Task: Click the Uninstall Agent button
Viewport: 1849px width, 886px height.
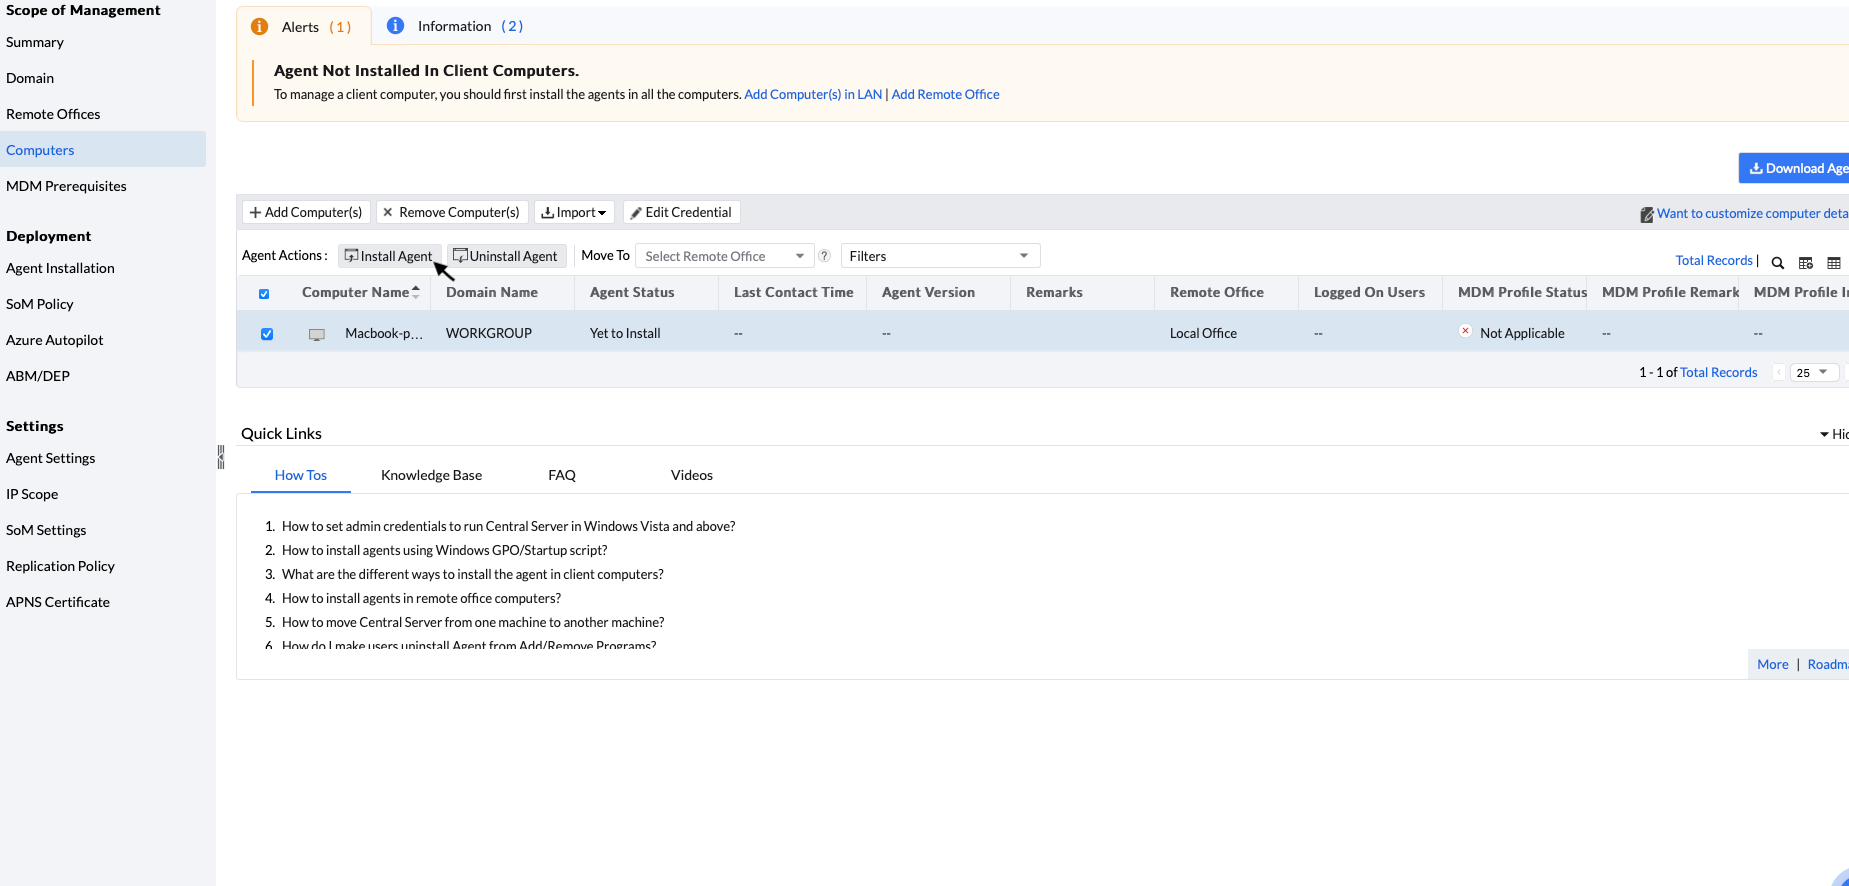Action: [x=506, y=256]
